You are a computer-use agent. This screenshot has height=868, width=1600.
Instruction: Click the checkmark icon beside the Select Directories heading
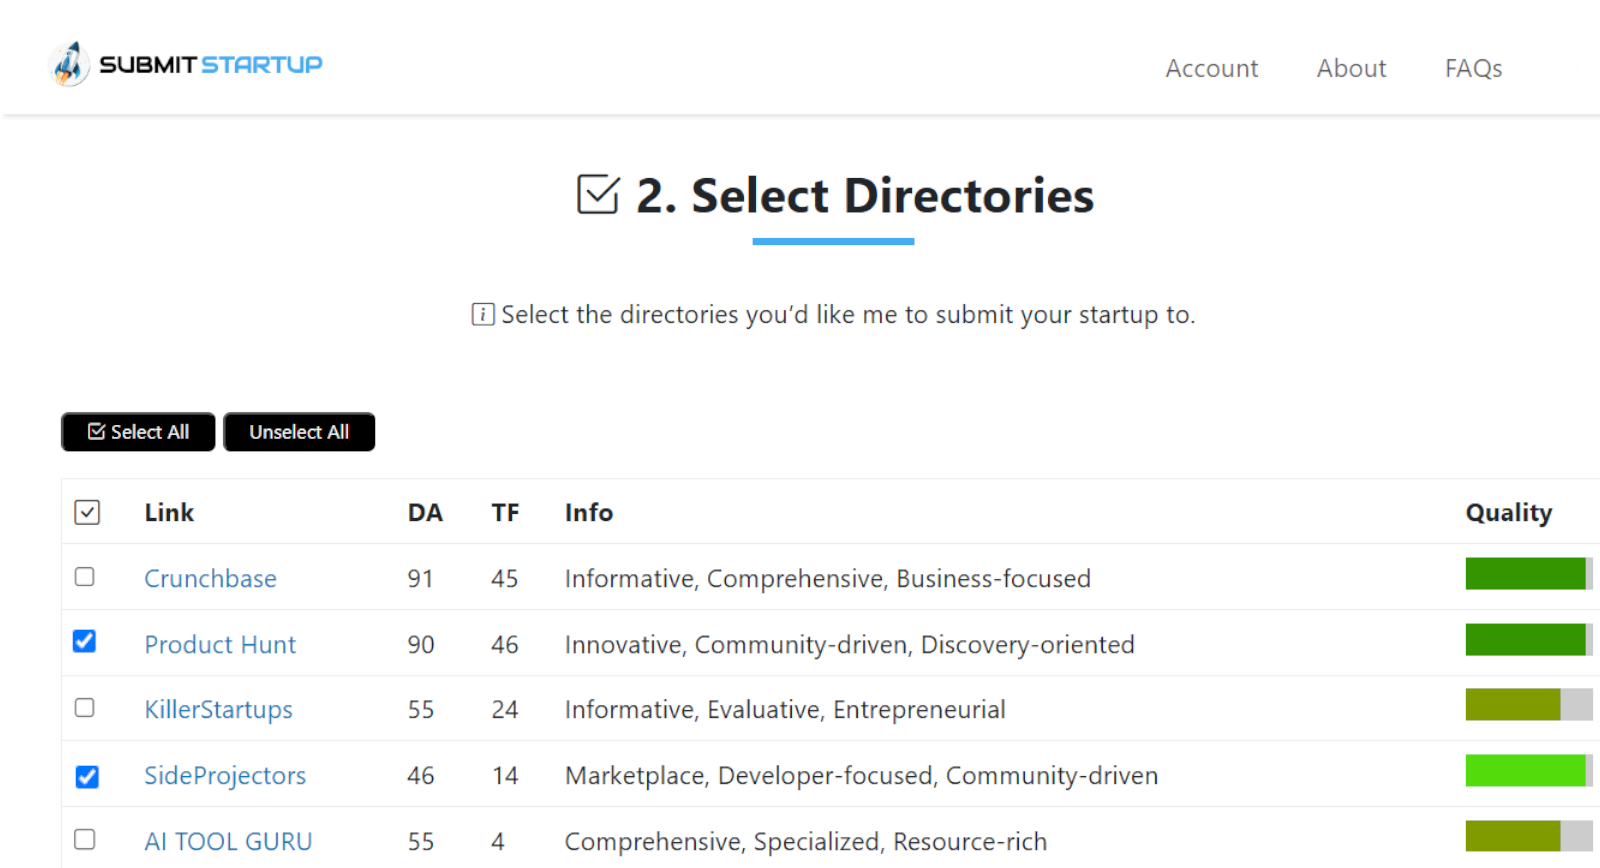coord(598,195)
